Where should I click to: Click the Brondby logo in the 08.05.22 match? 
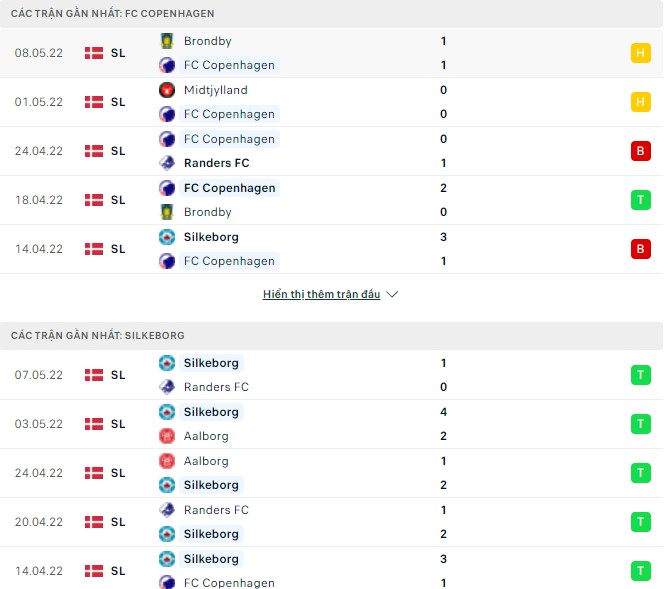tap(167, 41)
